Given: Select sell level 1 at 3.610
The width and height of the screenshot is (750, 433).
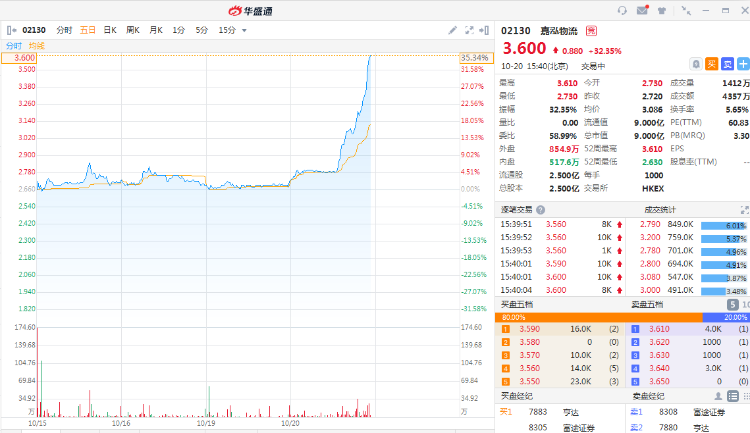Looking at the screenshot, I should coord(688,329).
